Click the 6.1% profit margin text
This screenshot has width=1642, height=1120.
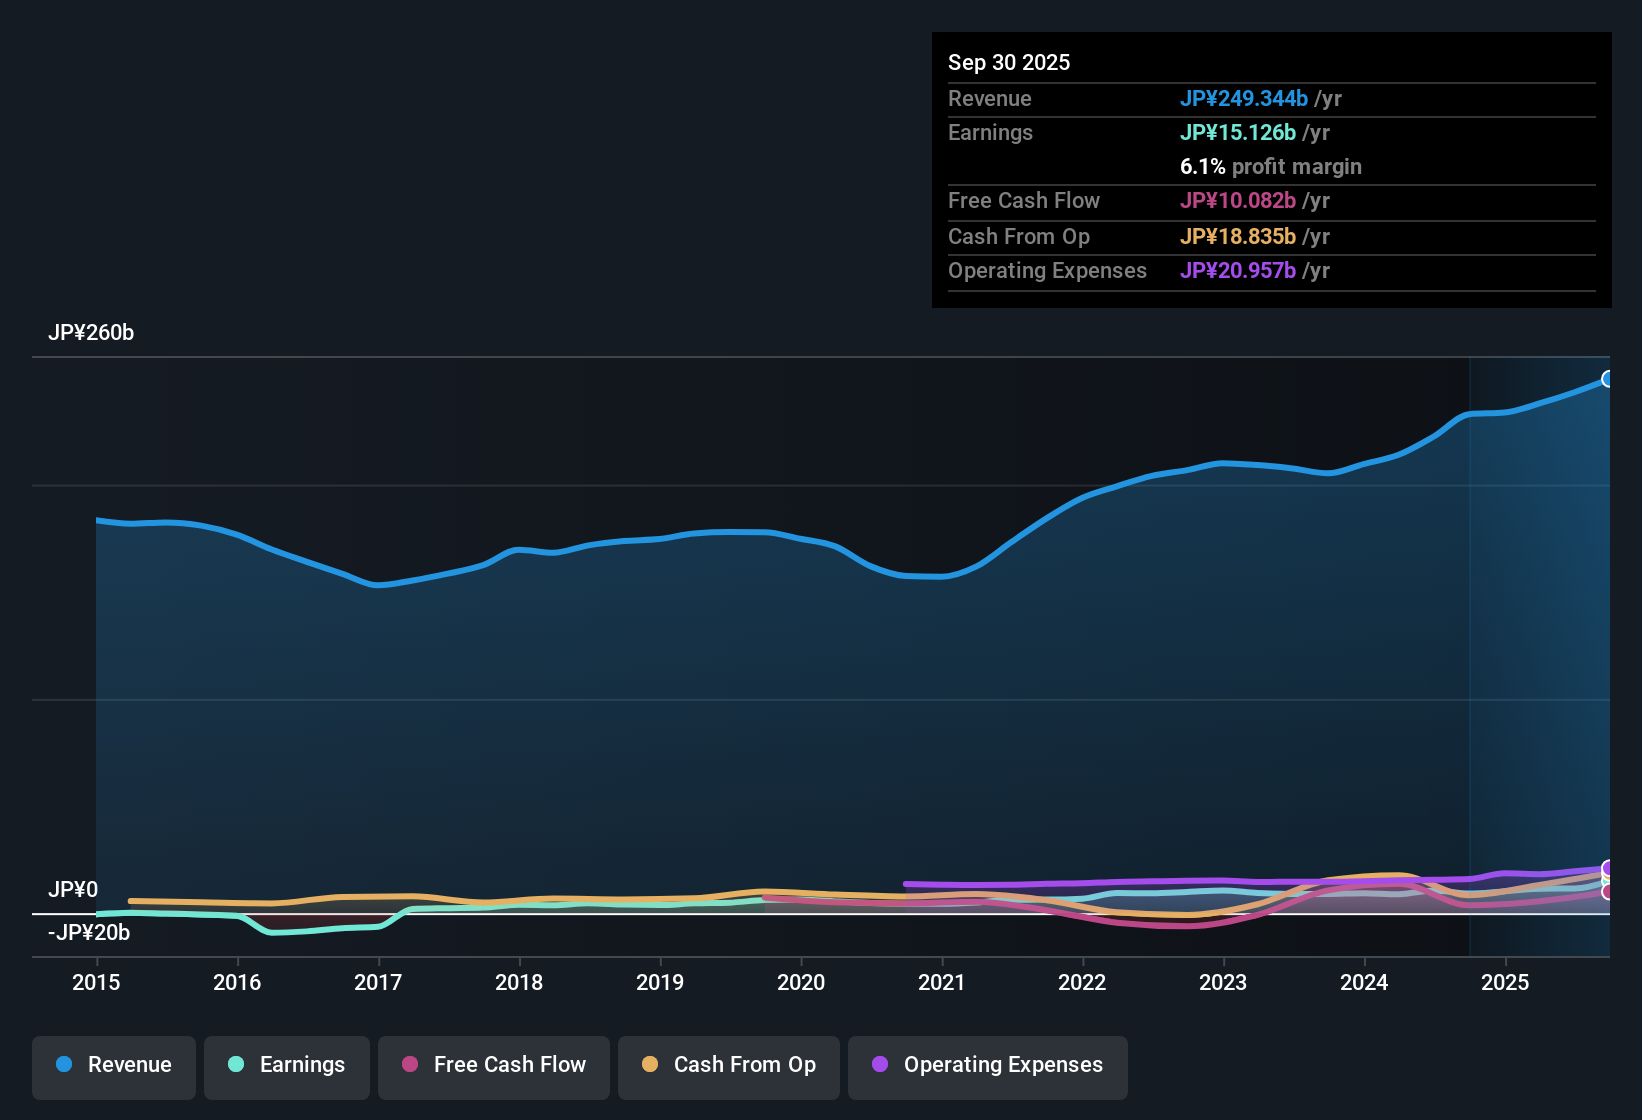1271,167
